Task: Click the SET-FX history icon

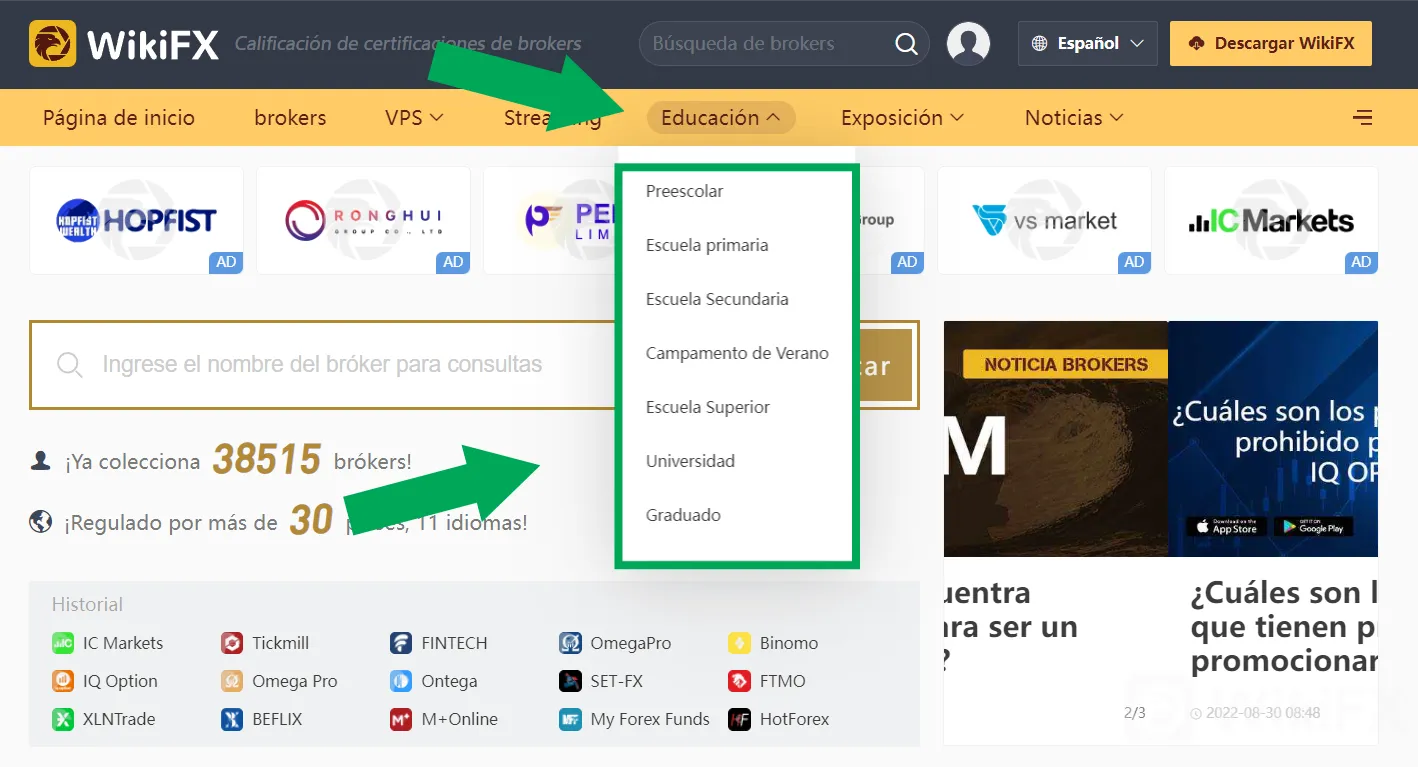Action: click(570, 681)
